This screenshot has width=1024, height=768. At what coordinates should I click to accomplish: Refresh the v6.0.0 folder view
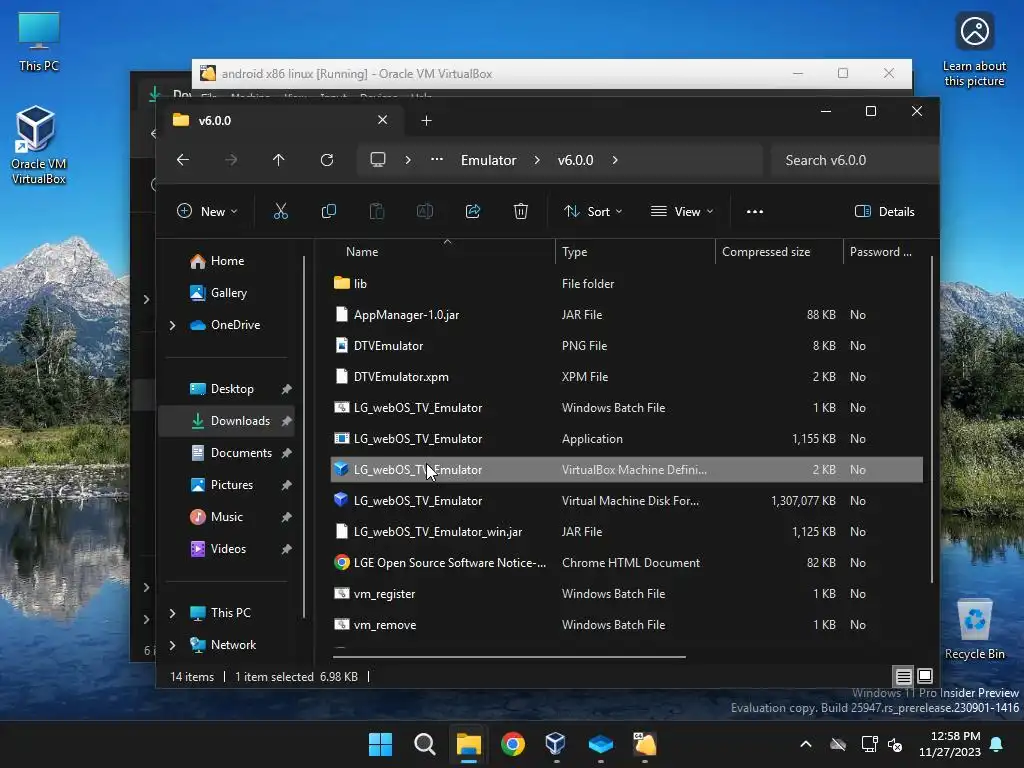point(327,160)
